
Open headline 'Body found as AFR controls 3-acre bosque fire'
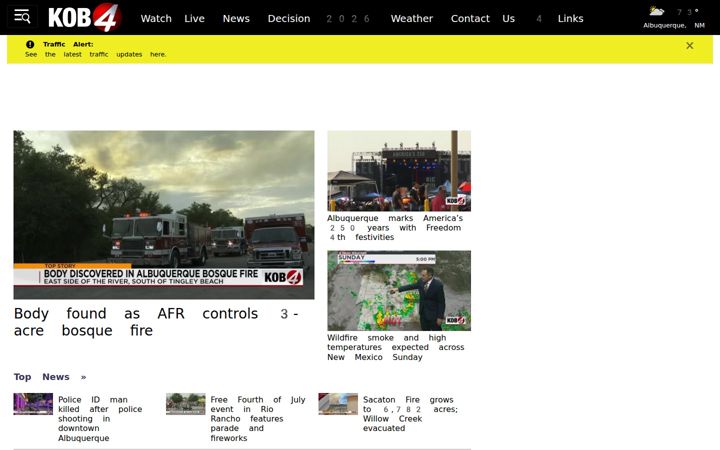coord(156,322)
